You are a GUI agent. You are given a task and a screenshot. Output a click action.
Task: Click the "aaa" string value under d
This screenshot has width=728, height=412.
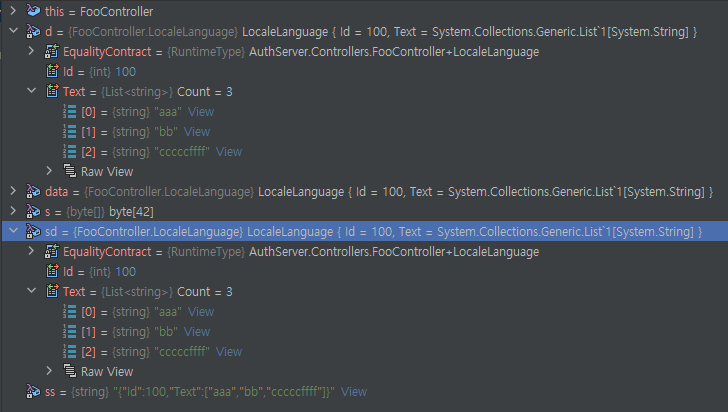(168, 112)
